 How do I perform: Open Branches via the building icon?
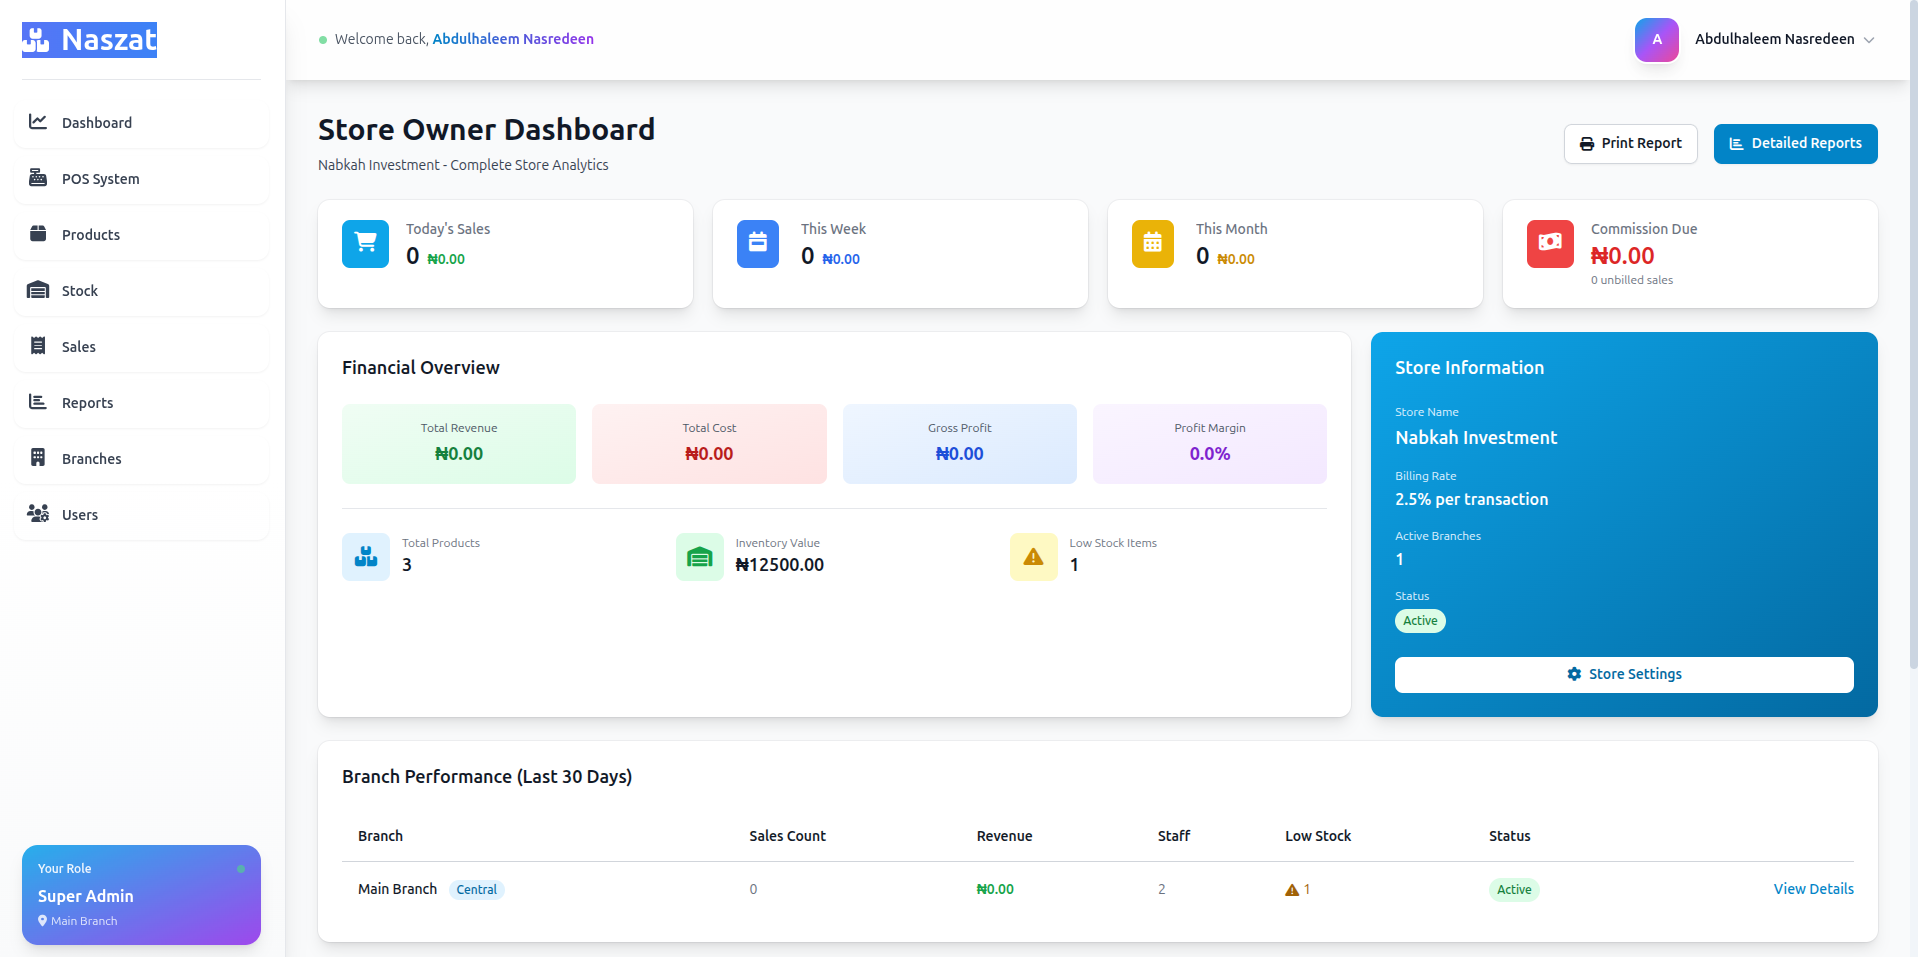(x=38, y=458)
